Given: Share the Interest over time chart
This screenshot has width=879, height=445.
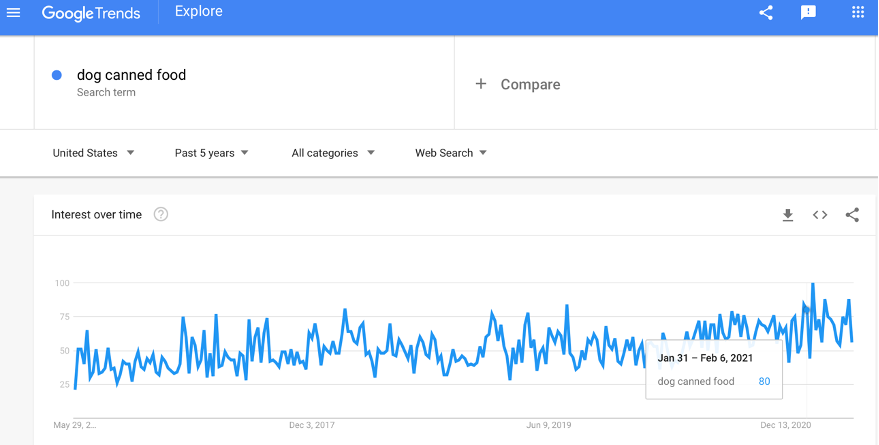Looking at the screenshot, I should [852, 215].
